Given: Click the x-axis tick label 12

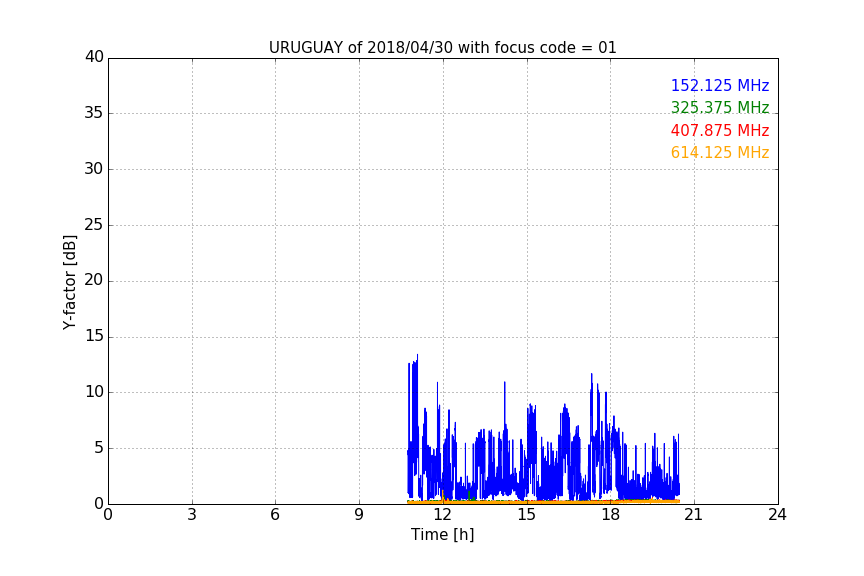Looking at the screenshot, I should click(442, 515).
